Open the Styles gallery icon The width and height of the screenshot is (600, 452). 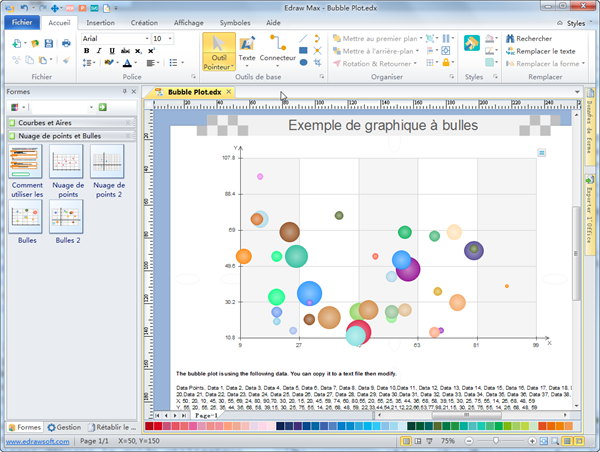[x=471, y=44]
